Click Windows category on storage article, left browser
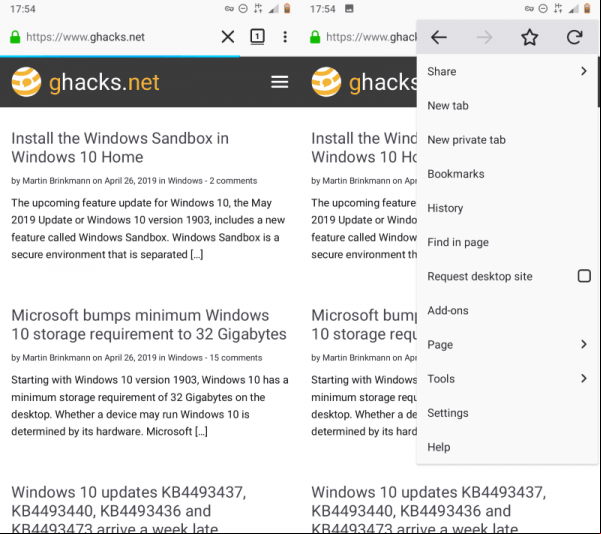601x534 pixels. (185, 358)
